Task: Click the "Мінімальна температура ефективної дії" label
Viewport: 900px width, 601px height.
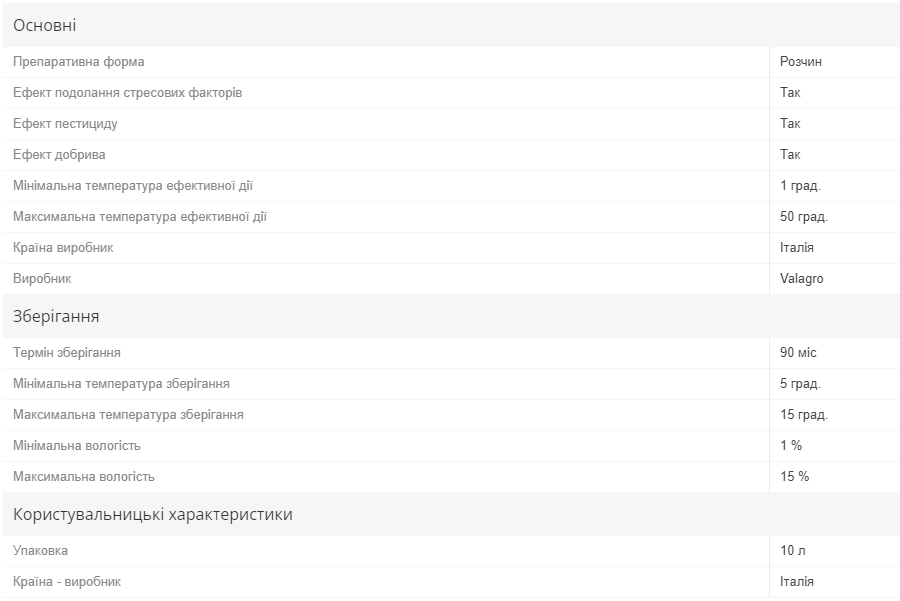Action: click(133, 186)
